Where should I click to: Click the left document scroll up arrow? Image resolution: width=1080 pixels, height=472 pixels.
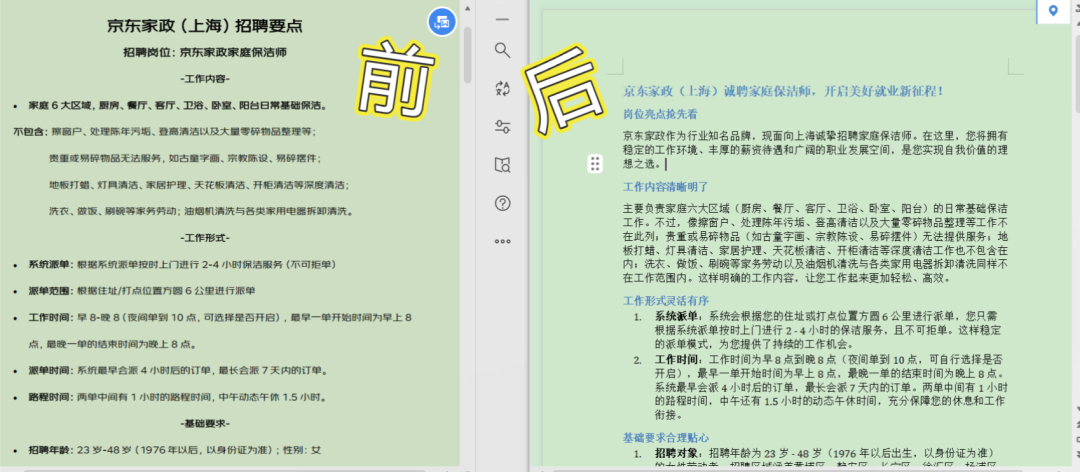pos(468,8)
